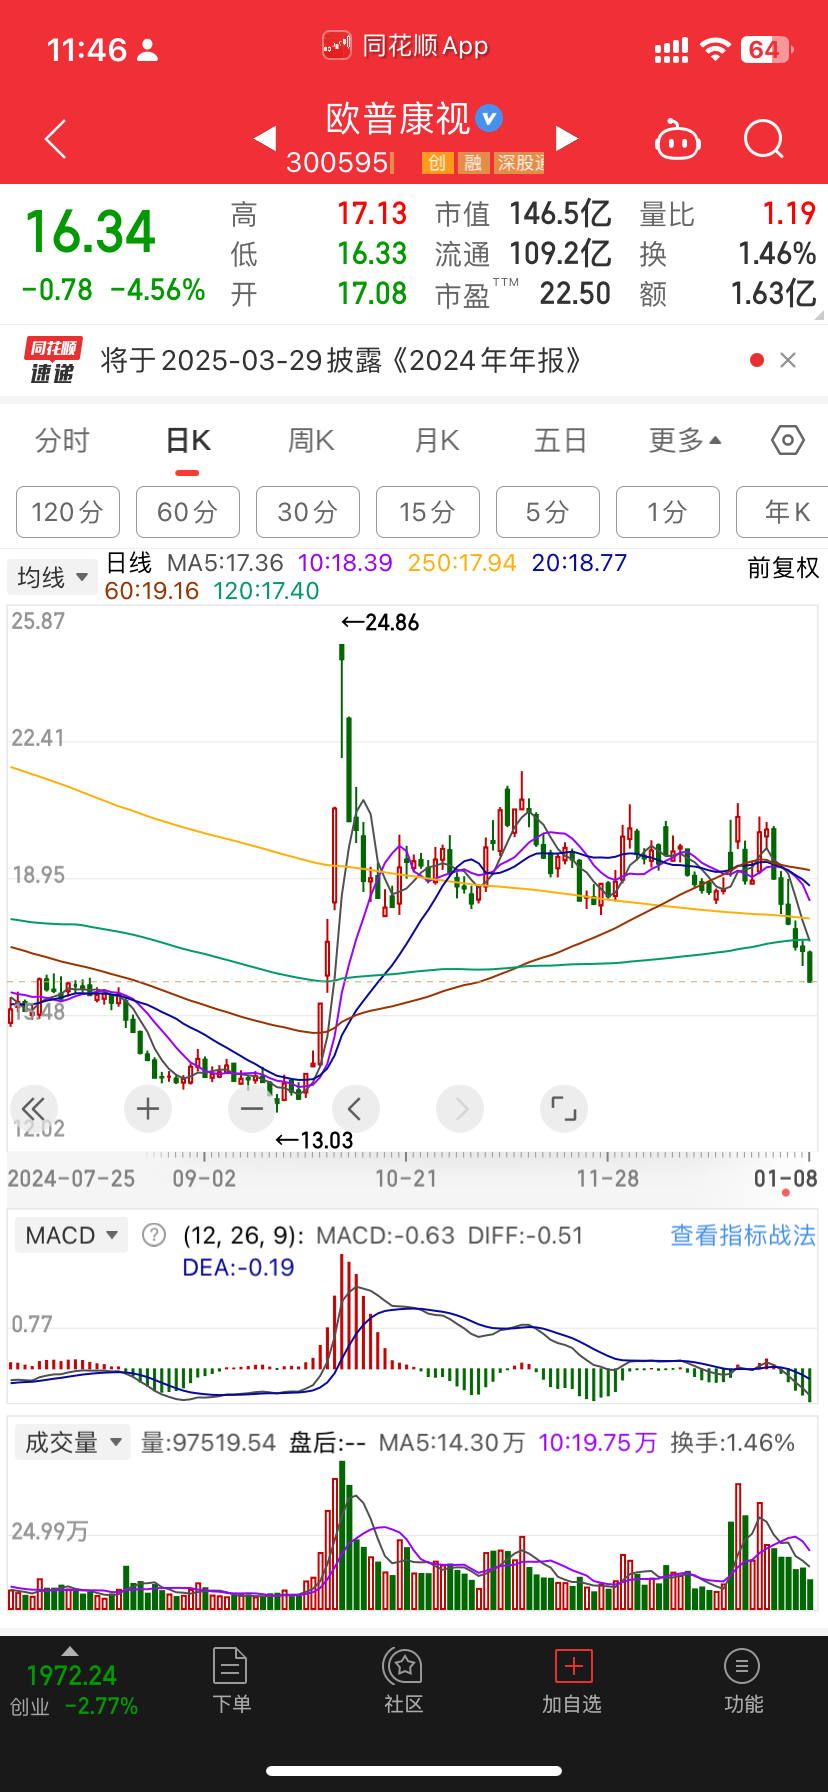This screenshot has width=828, height=1792.
Task: Select 15分 period button
Action: pos(428,512)
